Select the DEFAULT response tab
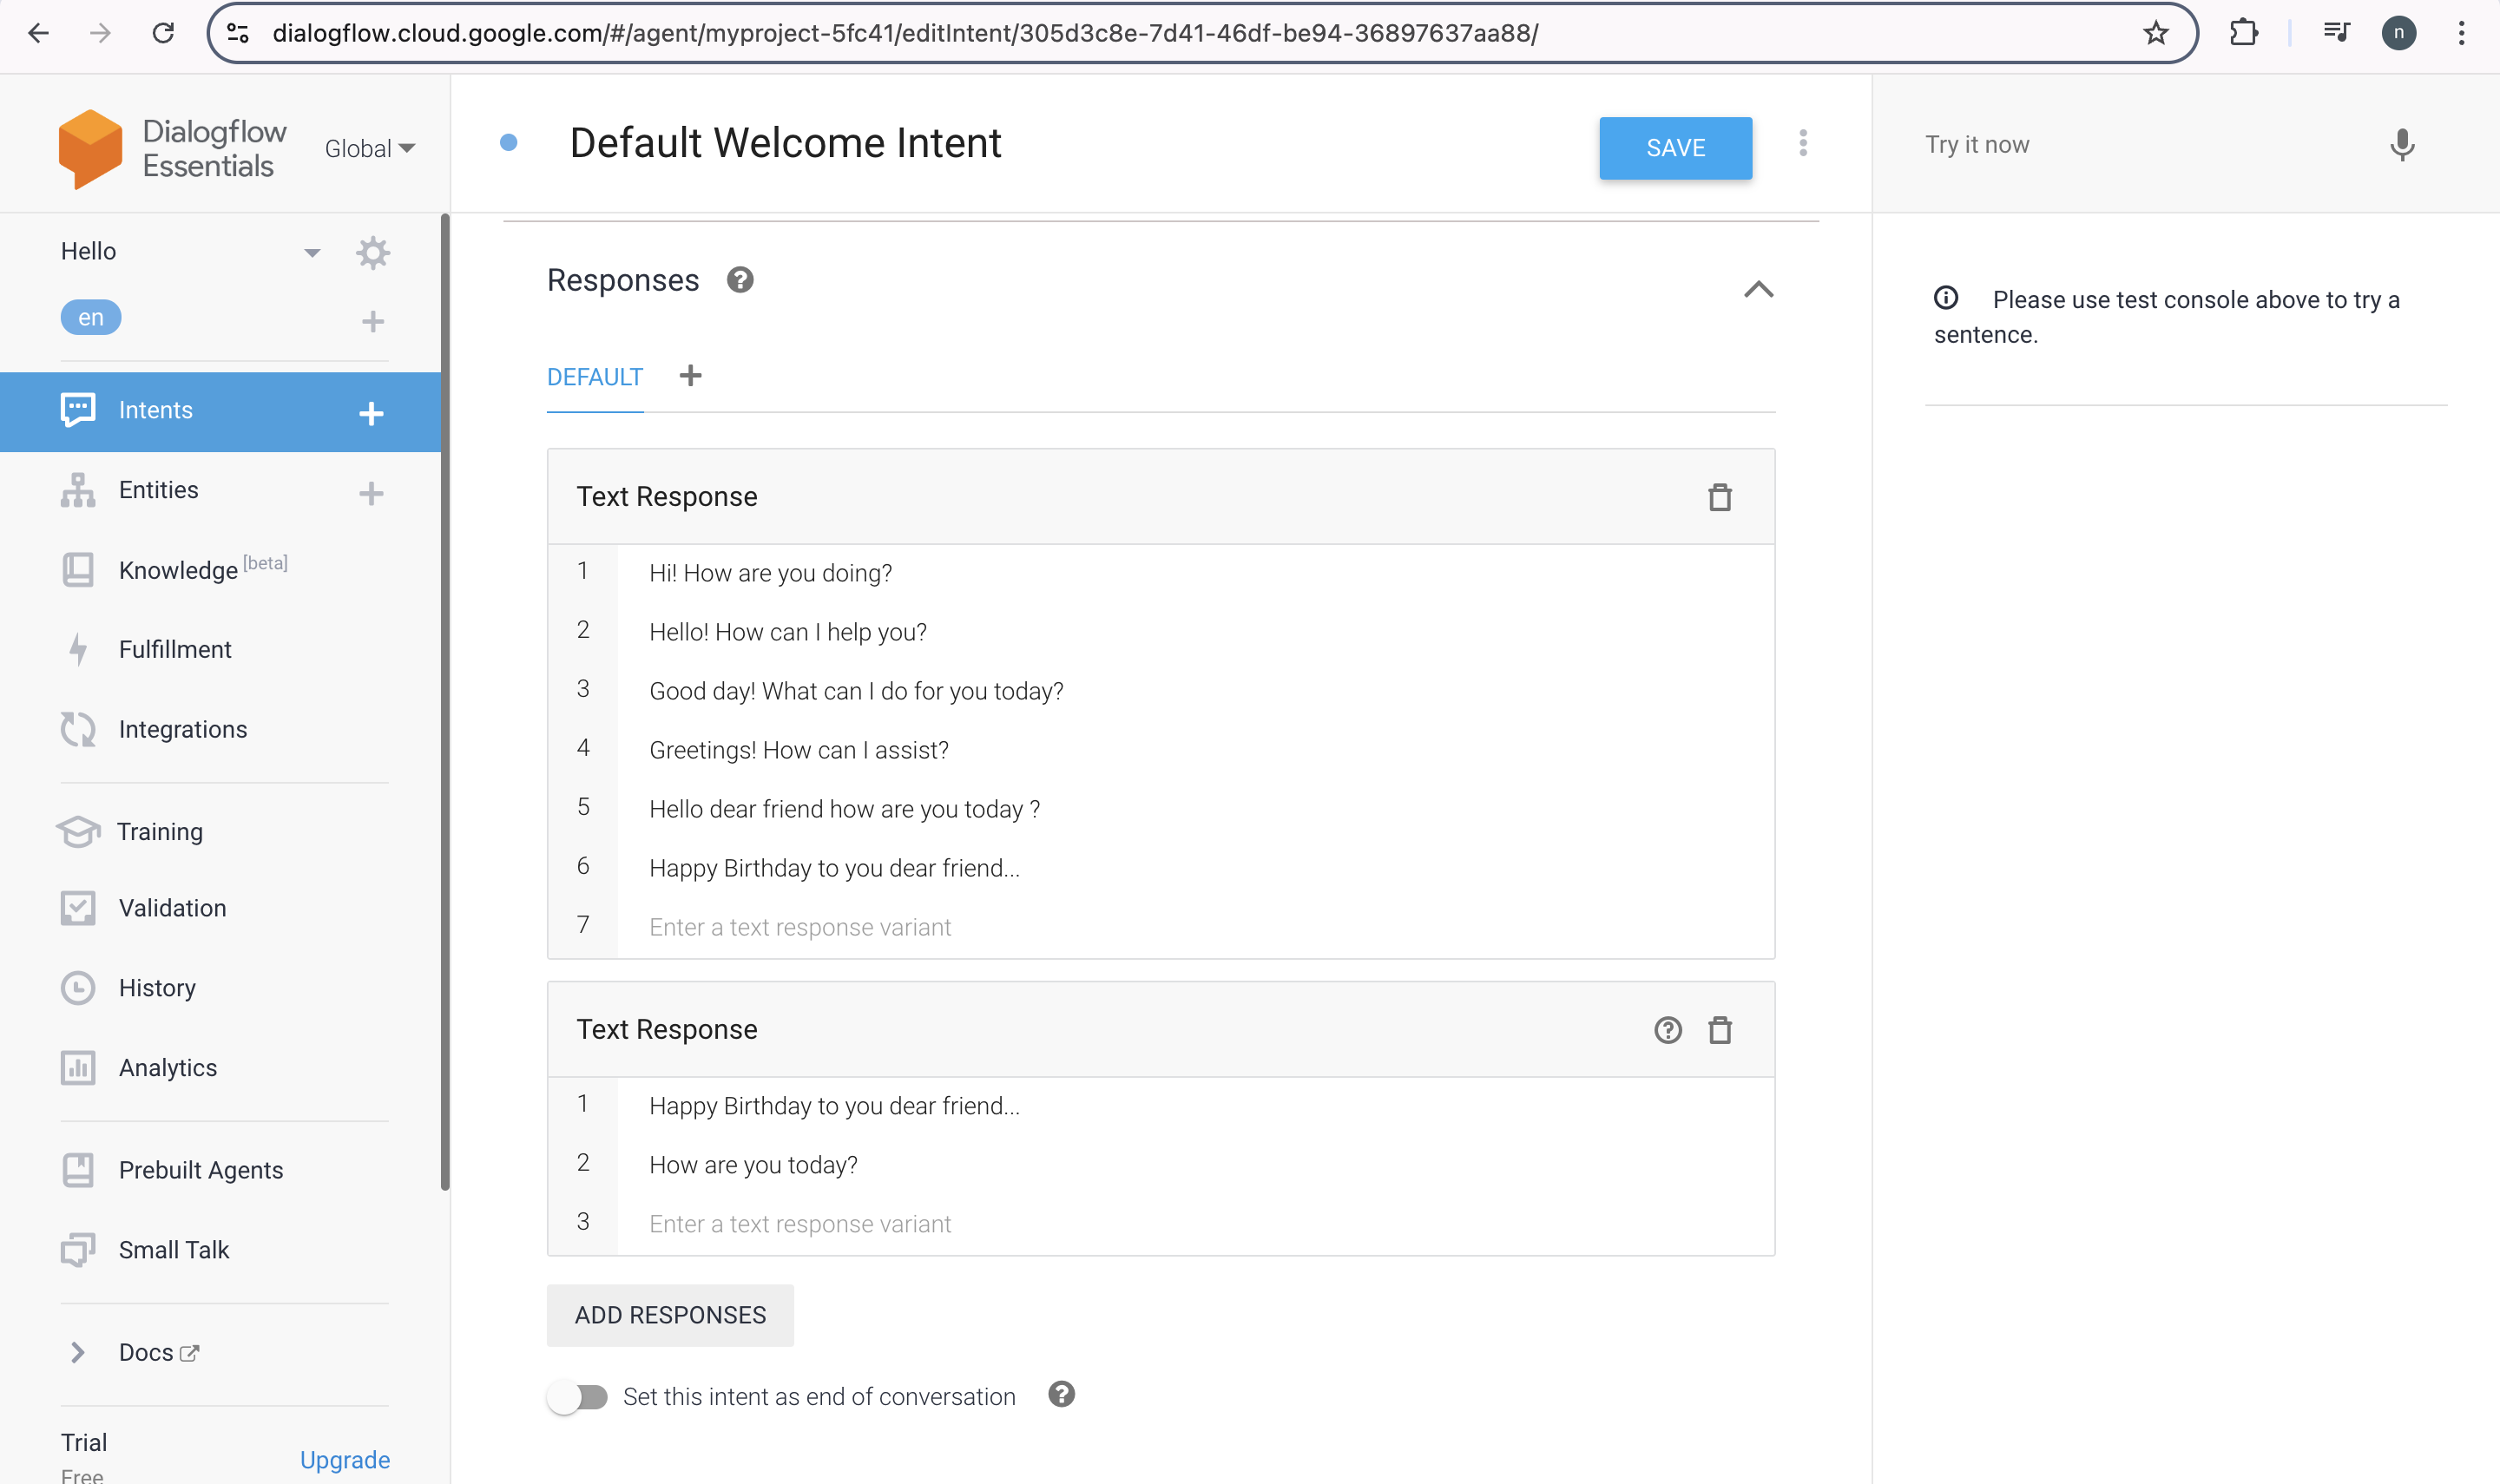2500x1484 pixels. pos(594,377)
